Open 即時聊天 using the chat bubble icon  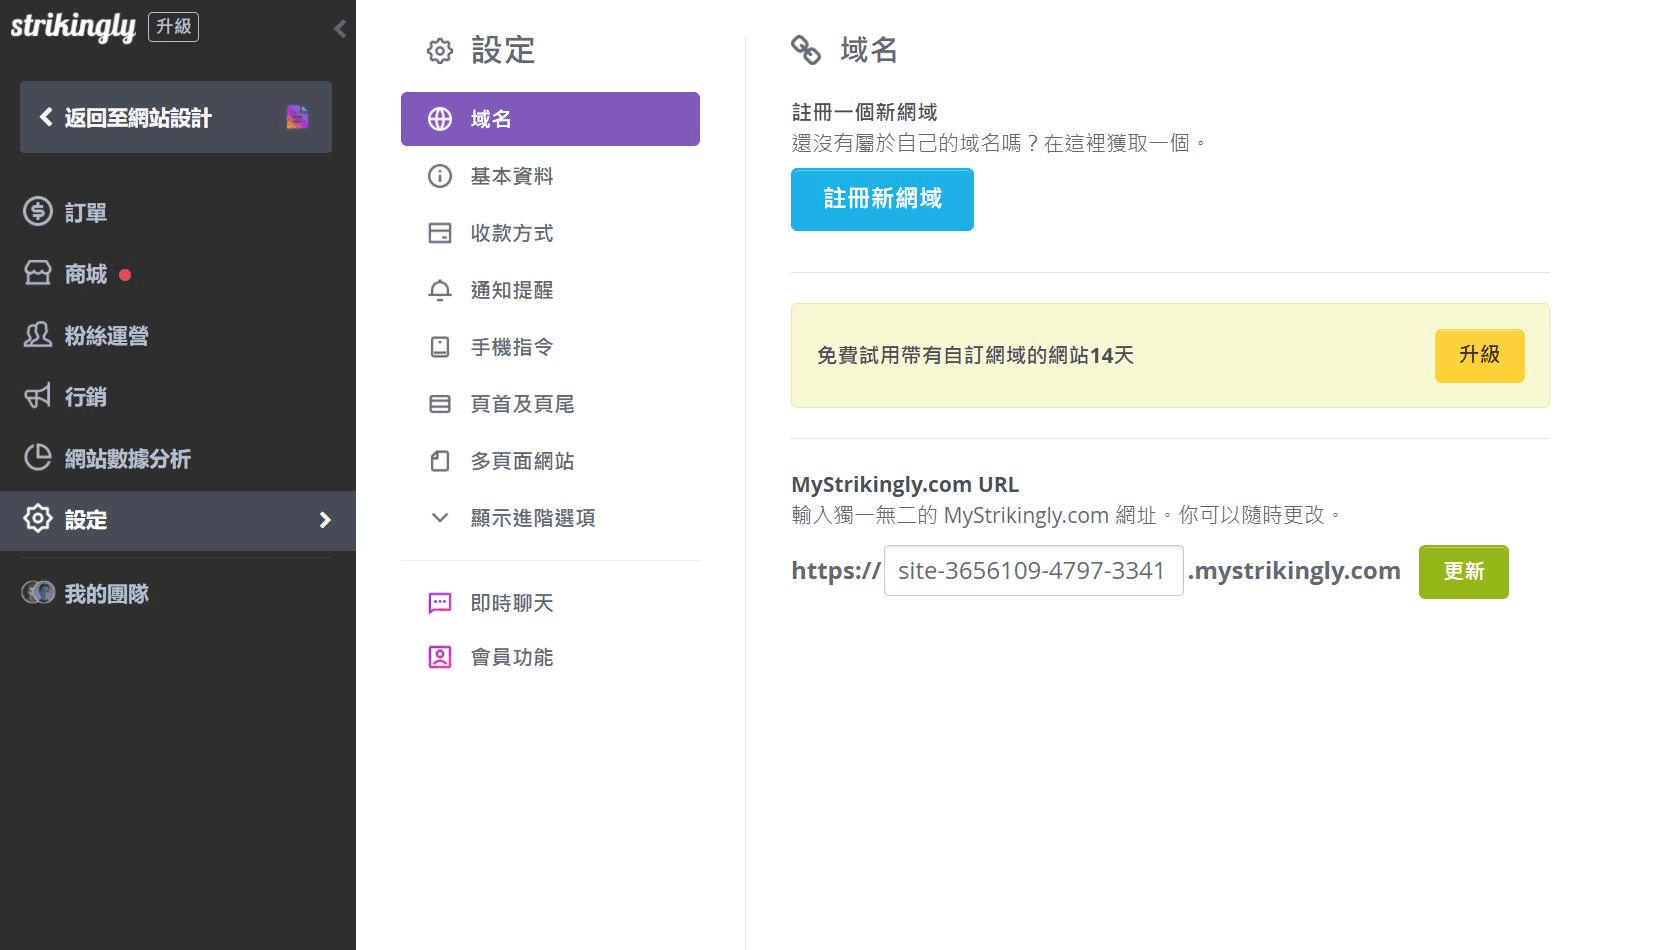tap(438, 602)
